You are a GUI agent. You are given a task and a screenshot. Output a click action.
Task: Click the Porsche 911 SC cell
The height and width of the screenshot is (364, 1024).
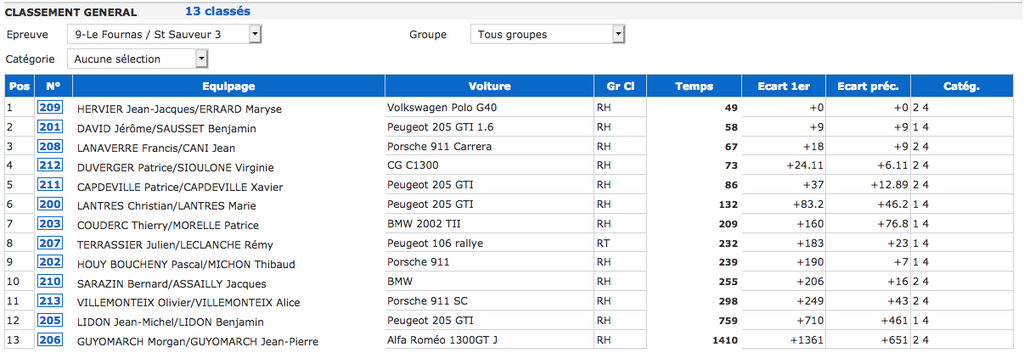click(489, 301)
